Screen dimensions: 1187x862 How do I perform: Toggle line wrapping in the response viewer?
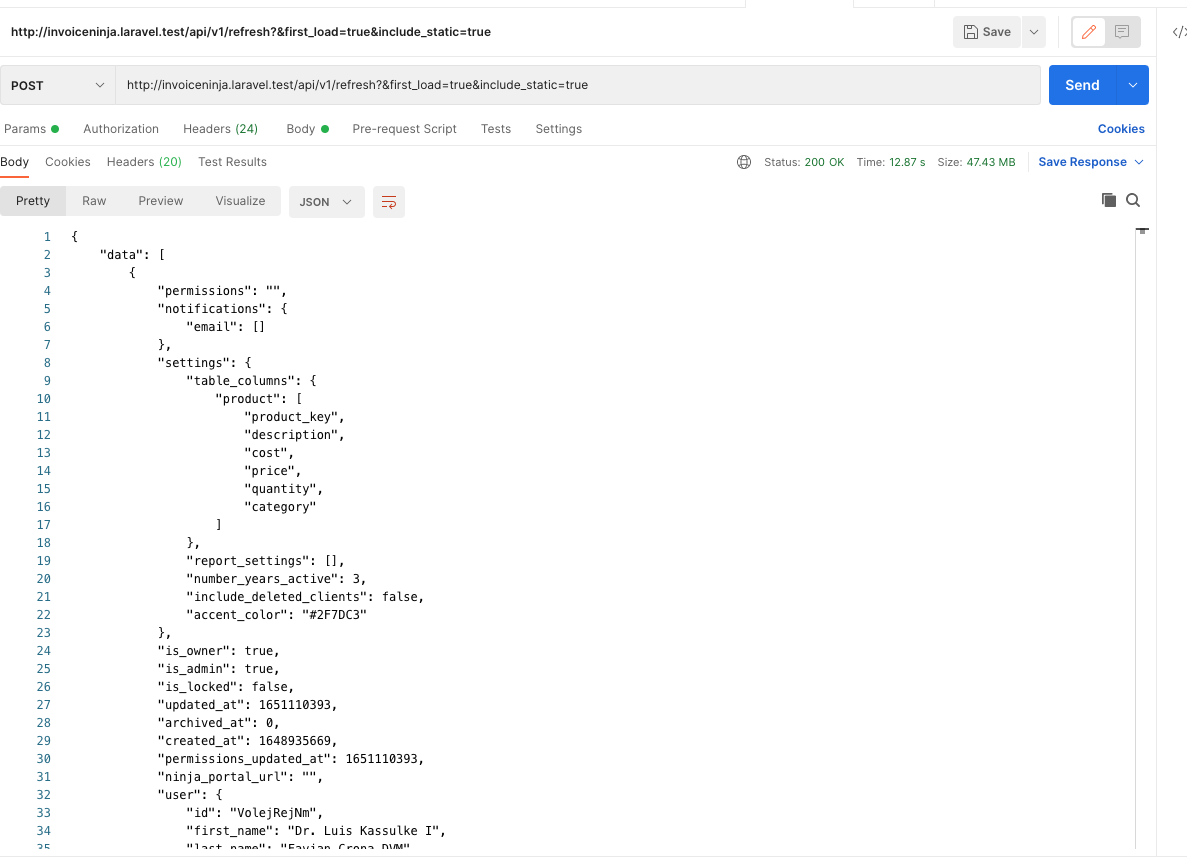pos(388,201)
